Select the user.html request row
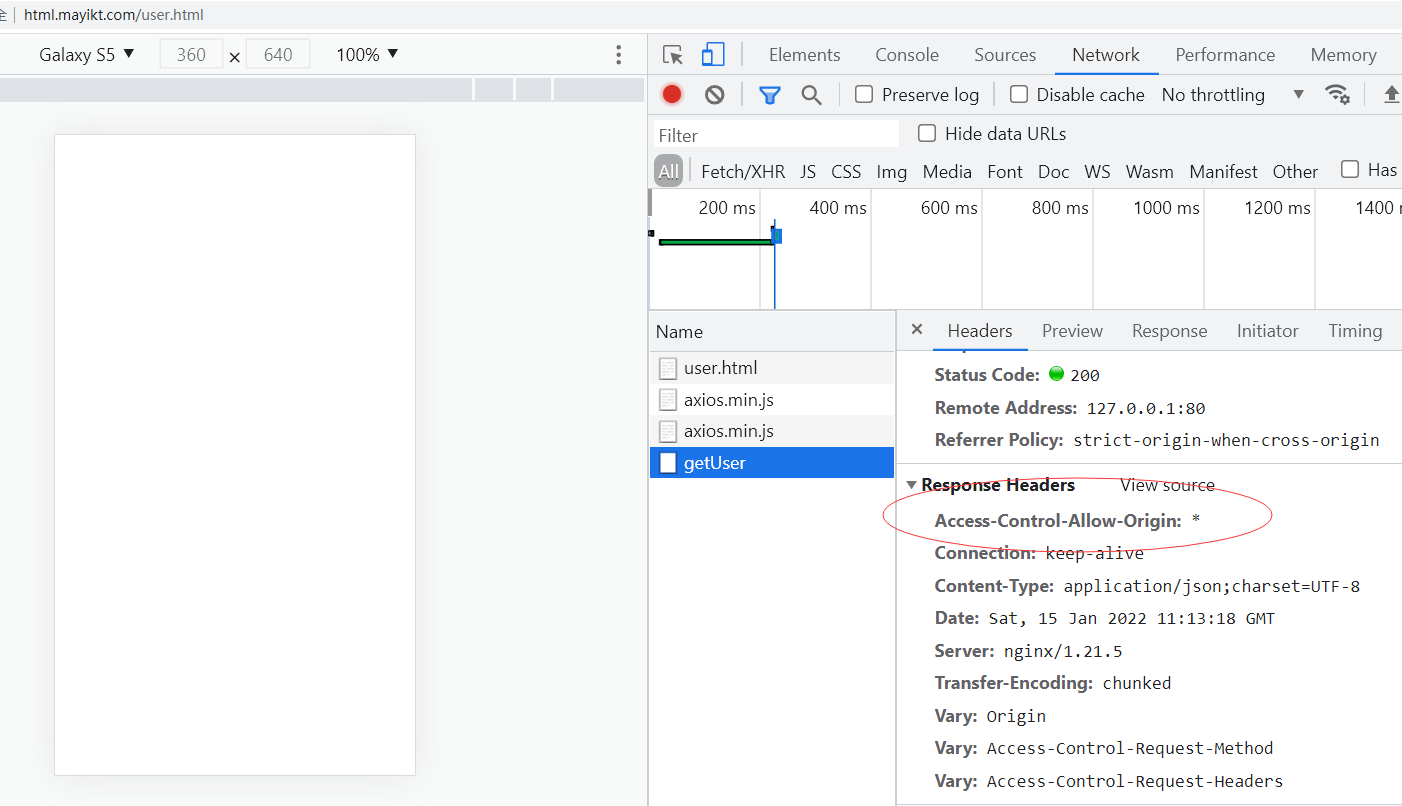1402x806 pixels. pos(772,368)
